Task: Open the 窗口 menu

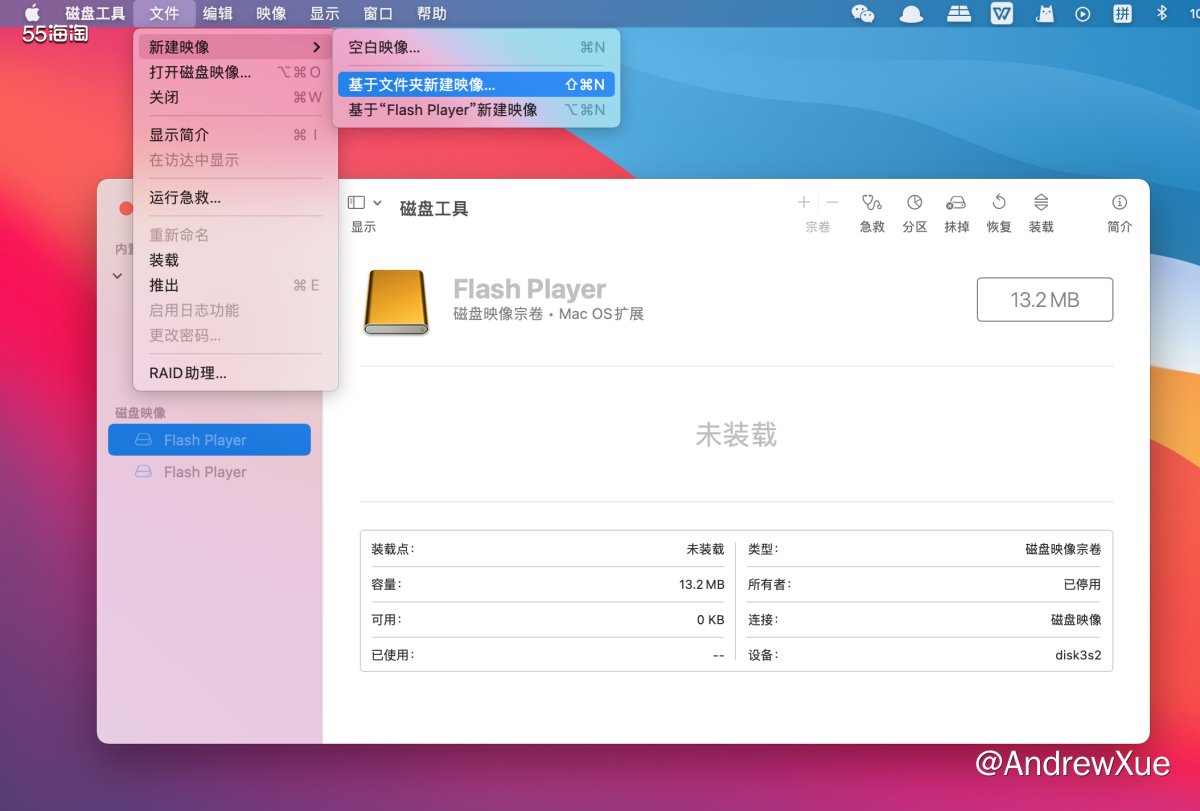Action: click(x=377, y=13)
